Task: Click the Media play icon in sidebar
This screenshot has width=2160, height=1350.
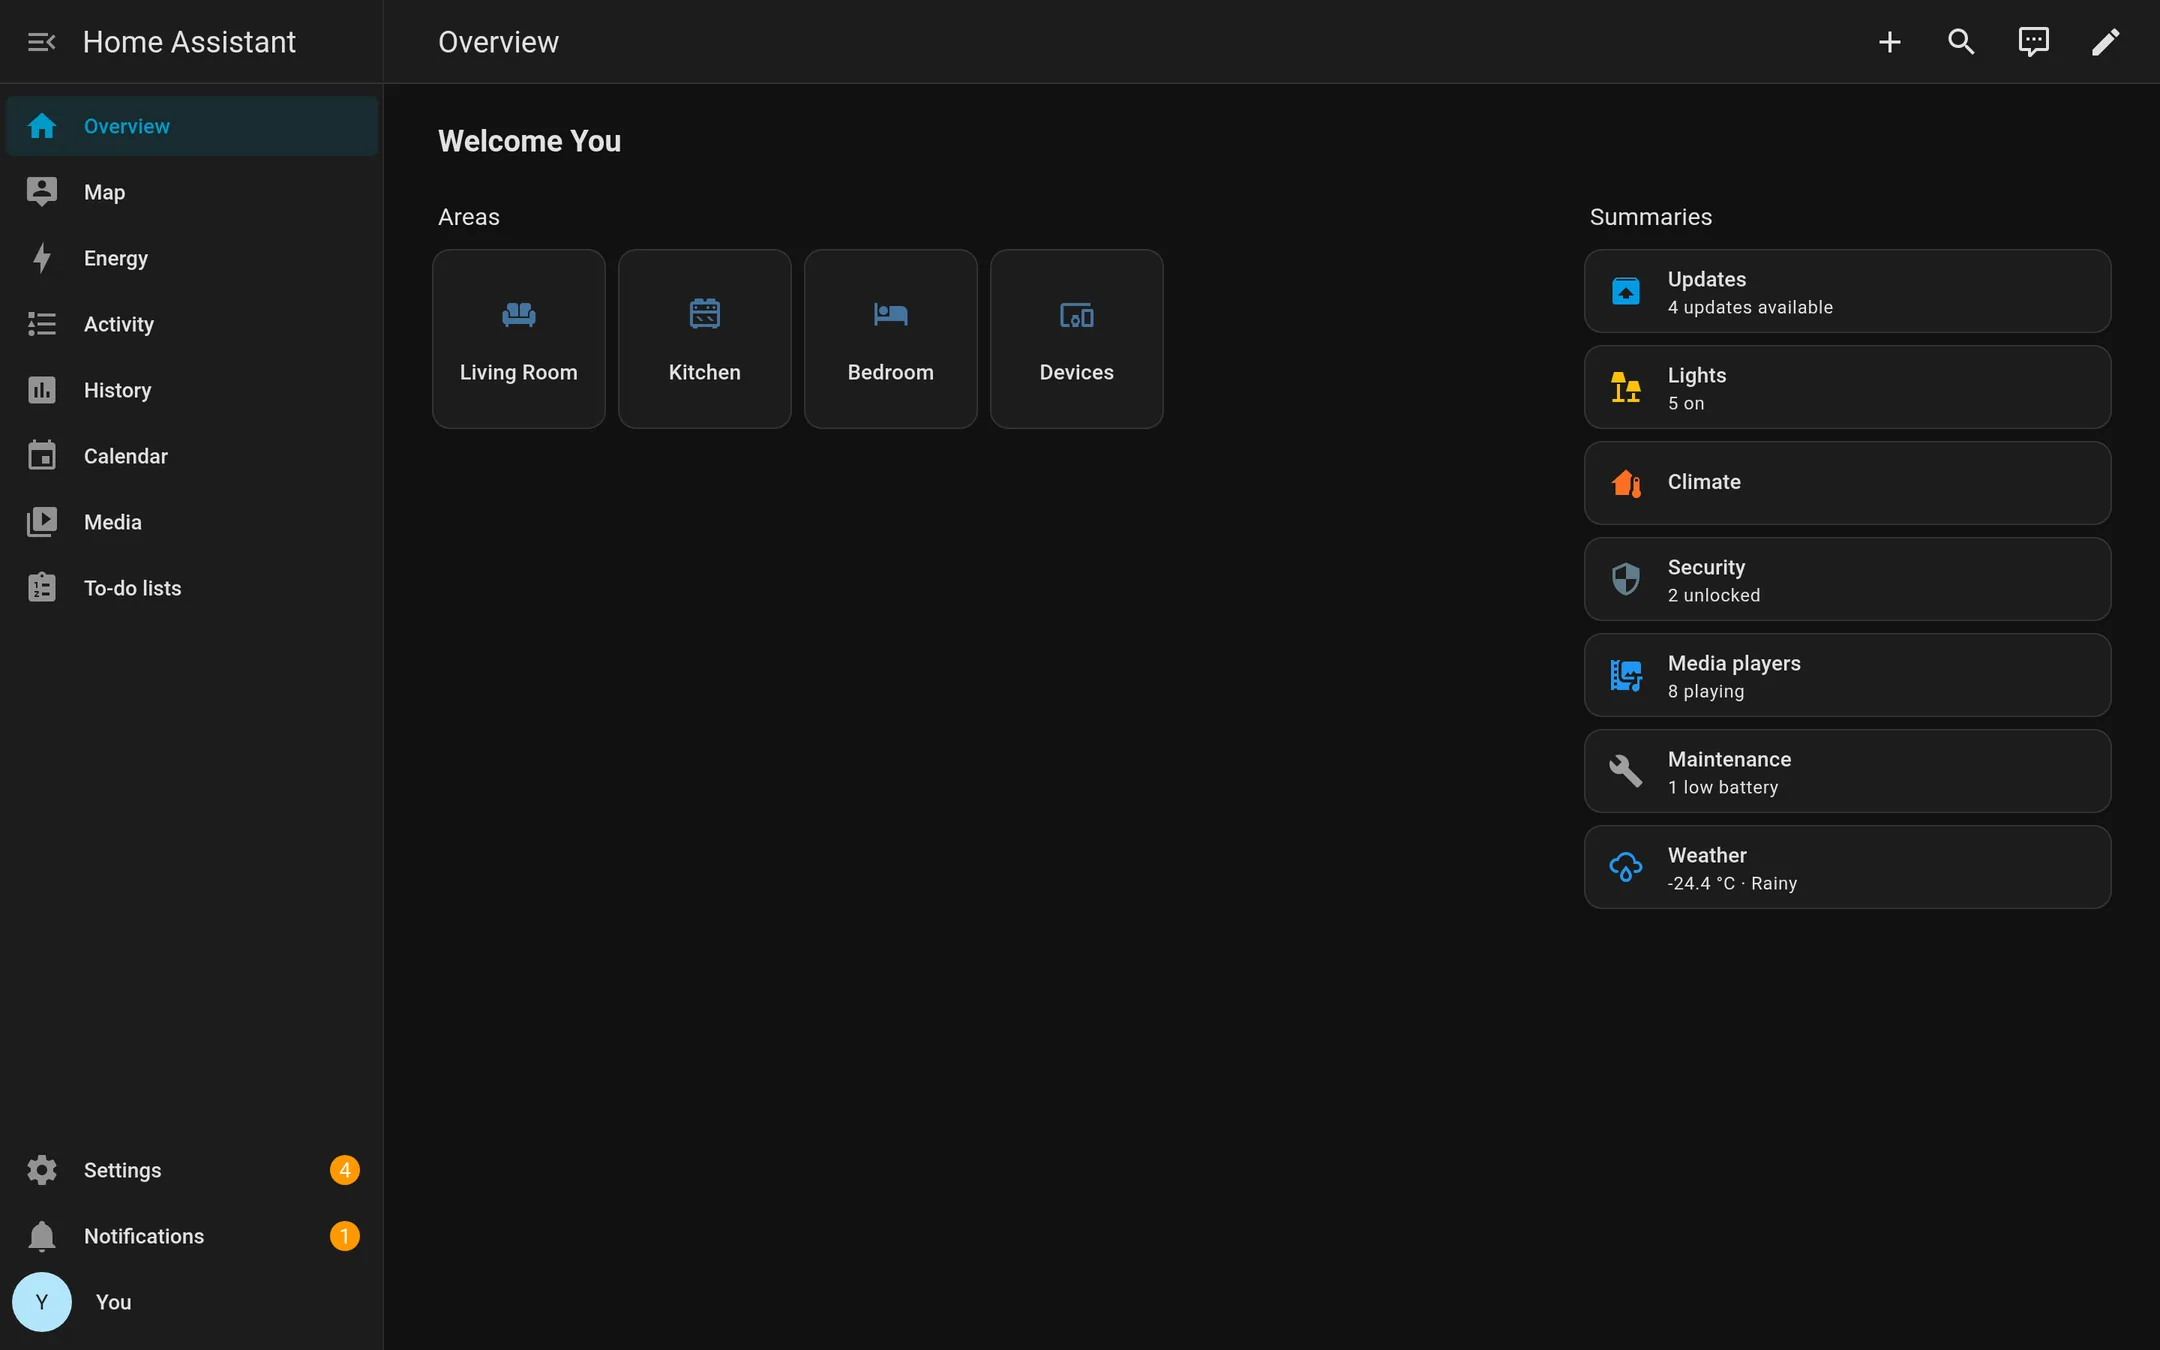Action: pyautogui.click(x=41, y=522)
